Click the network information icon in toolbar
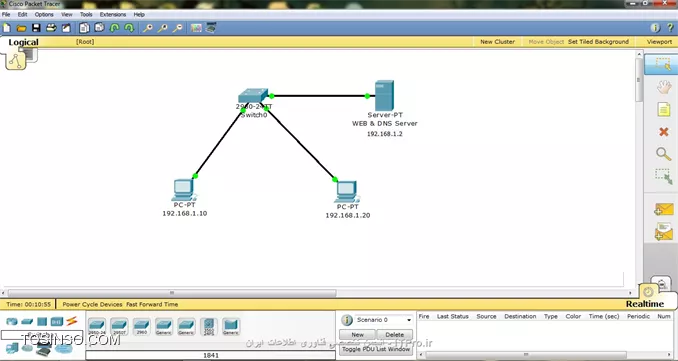Image resolution: width=678 pixels, height=361 pixels. click(655, 28)
